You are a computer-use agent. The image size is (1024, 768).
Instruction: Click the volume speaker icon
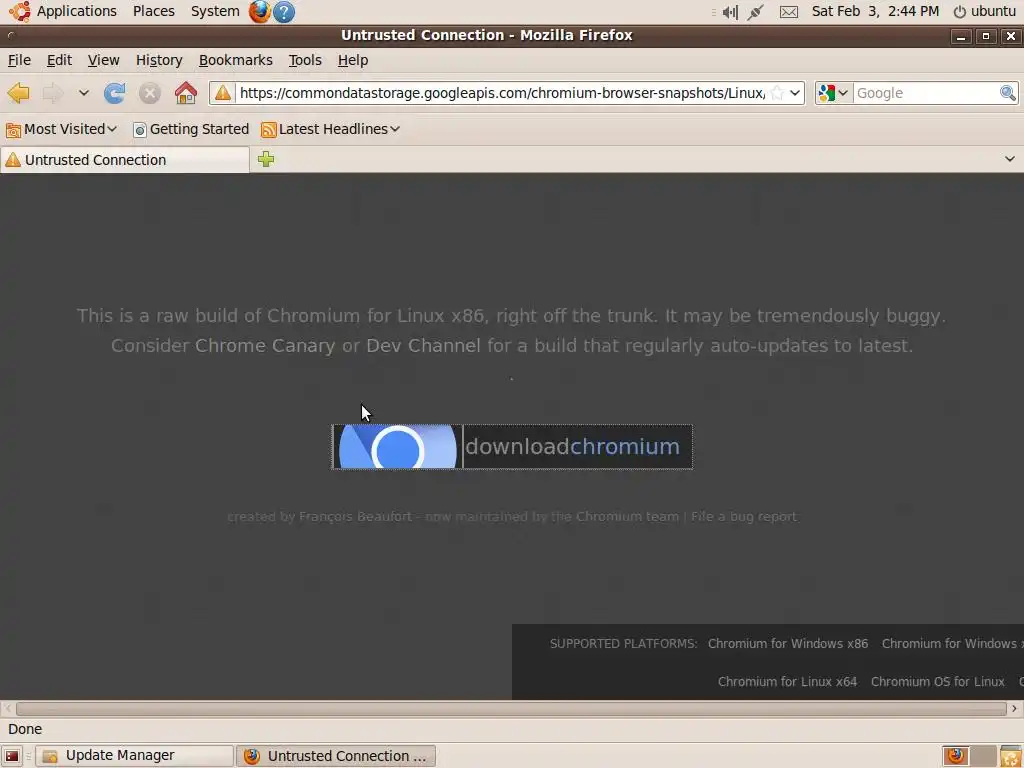point(729,12)
